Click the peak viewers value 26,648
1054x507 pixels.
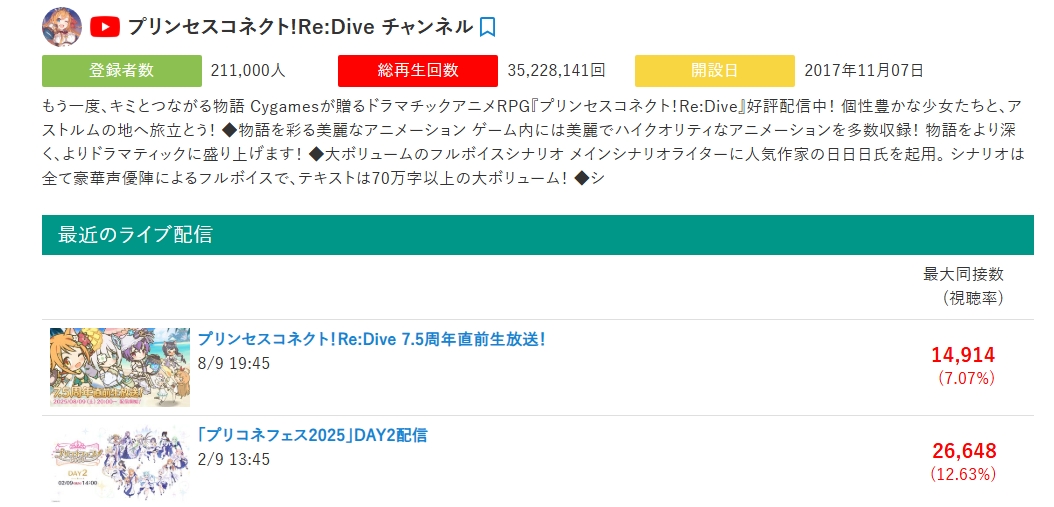pyautogui.click(x=964, y=451)
